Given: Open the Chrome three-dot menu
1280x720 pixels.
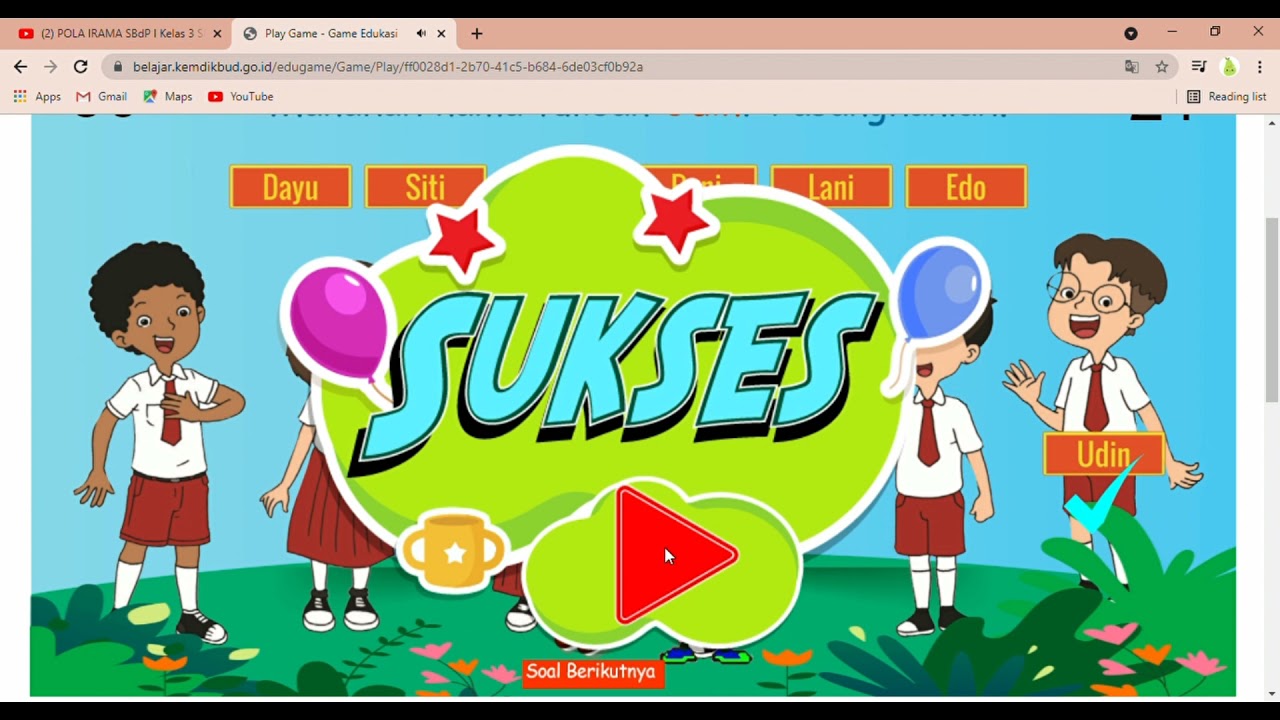Looking at the screenshot, I should coord(1260,67).
